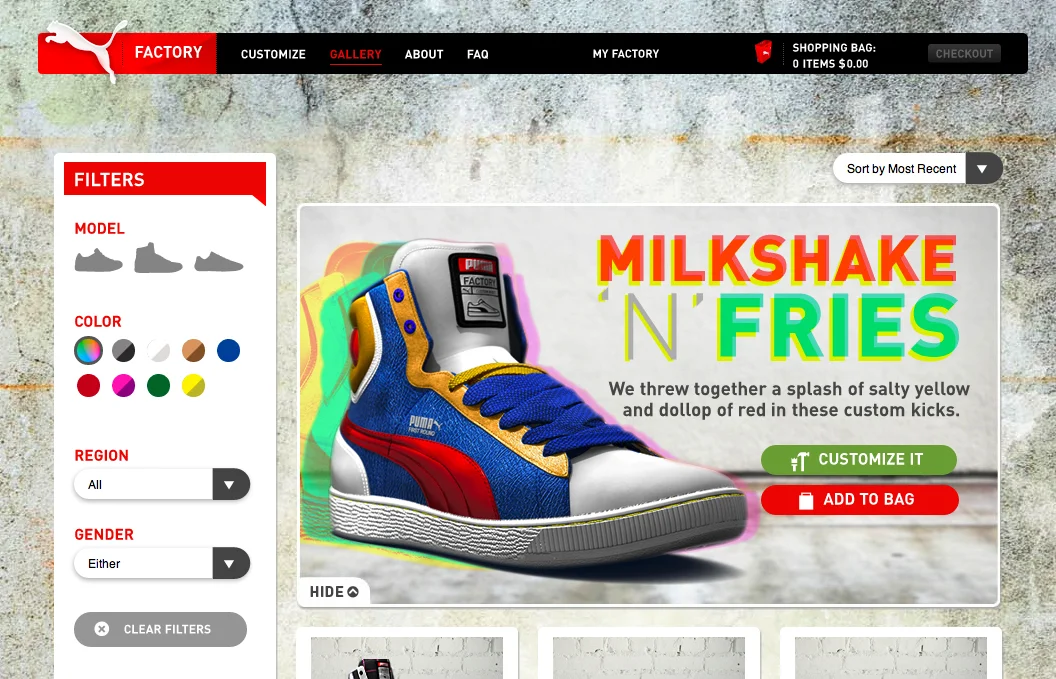This screenshot has width=1056, height=679.
Task: Select the multicolor rainbow swatch
Action: pos(88,350)
